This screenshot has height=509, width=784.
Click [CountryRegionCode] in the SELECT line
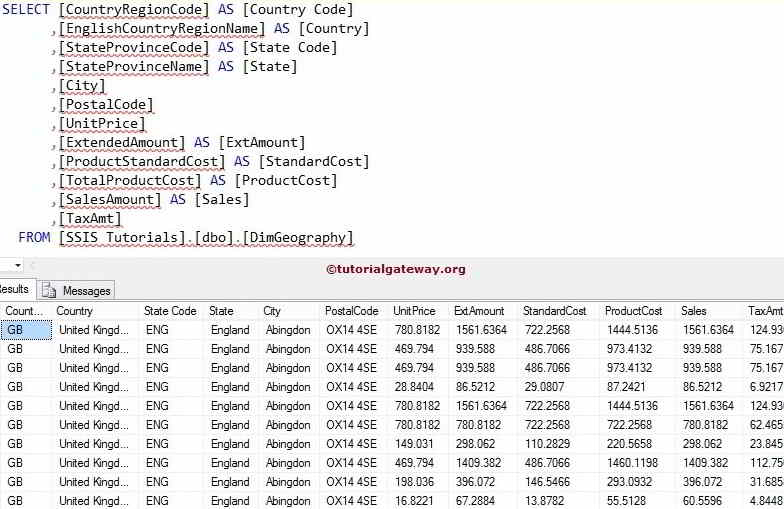tap(134, 10)
